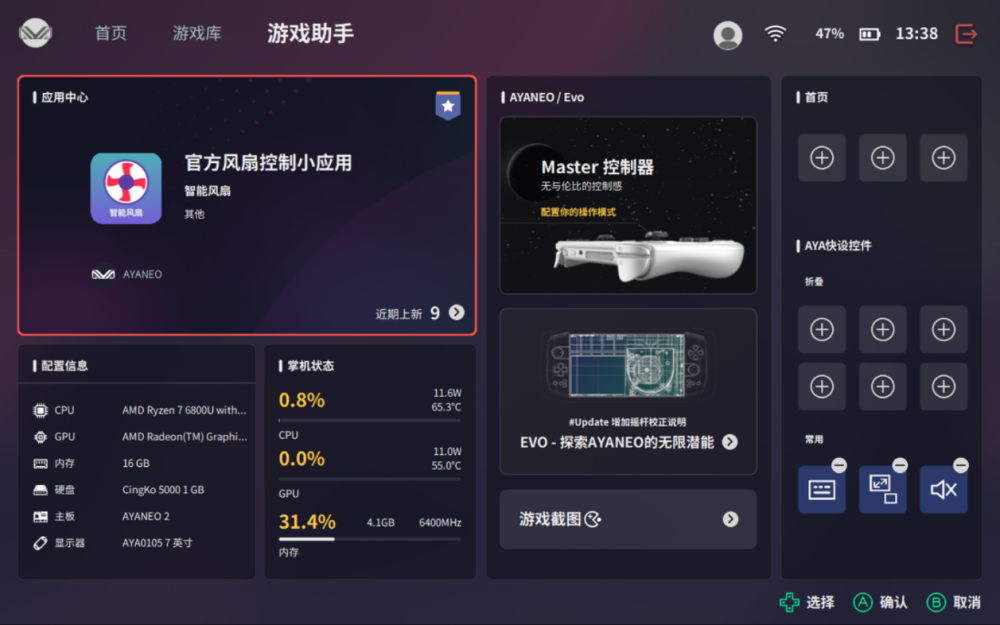The height and width of the screenshot is (625, 1000).
Task: Open the on-screen keyboard quick widget
Action: pos(821,490)
